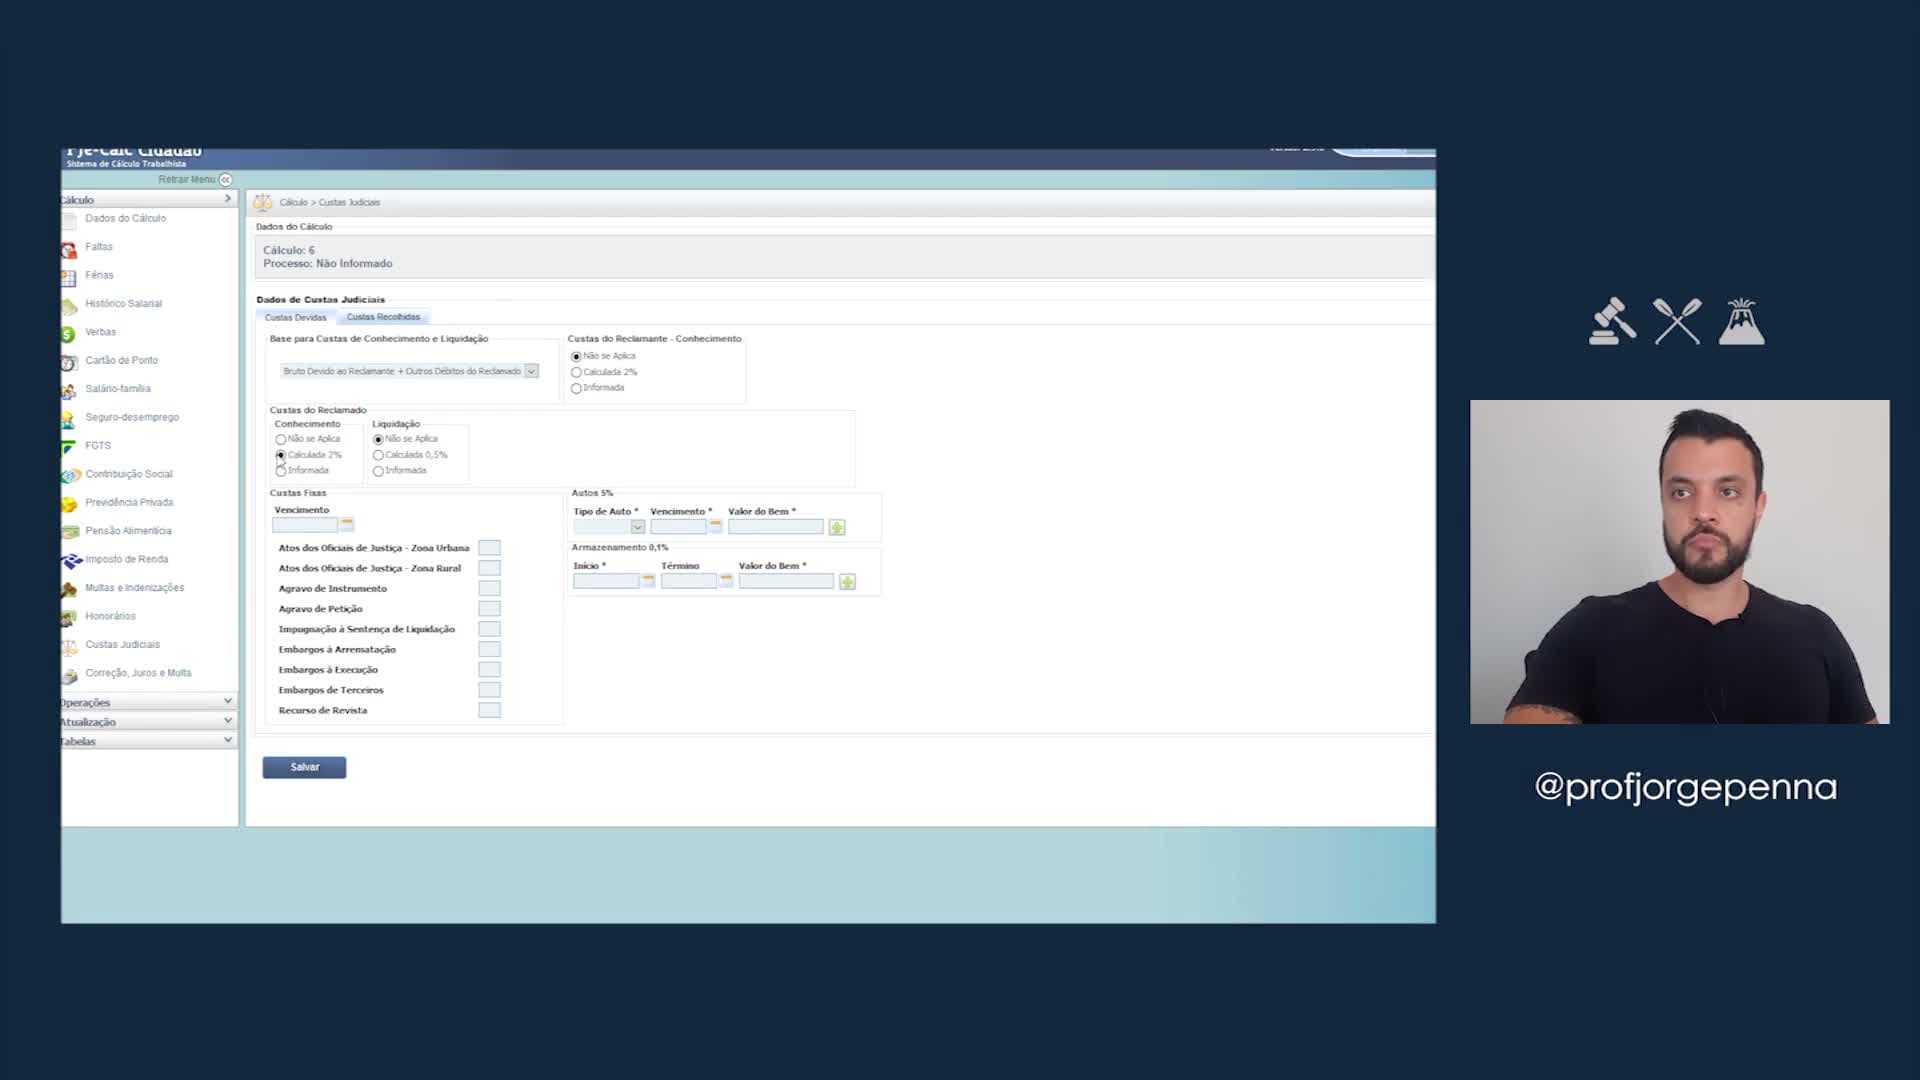Click scales icon in breadcrumb bar
The image size is (1920, 1080).
(x=262, y=203)
